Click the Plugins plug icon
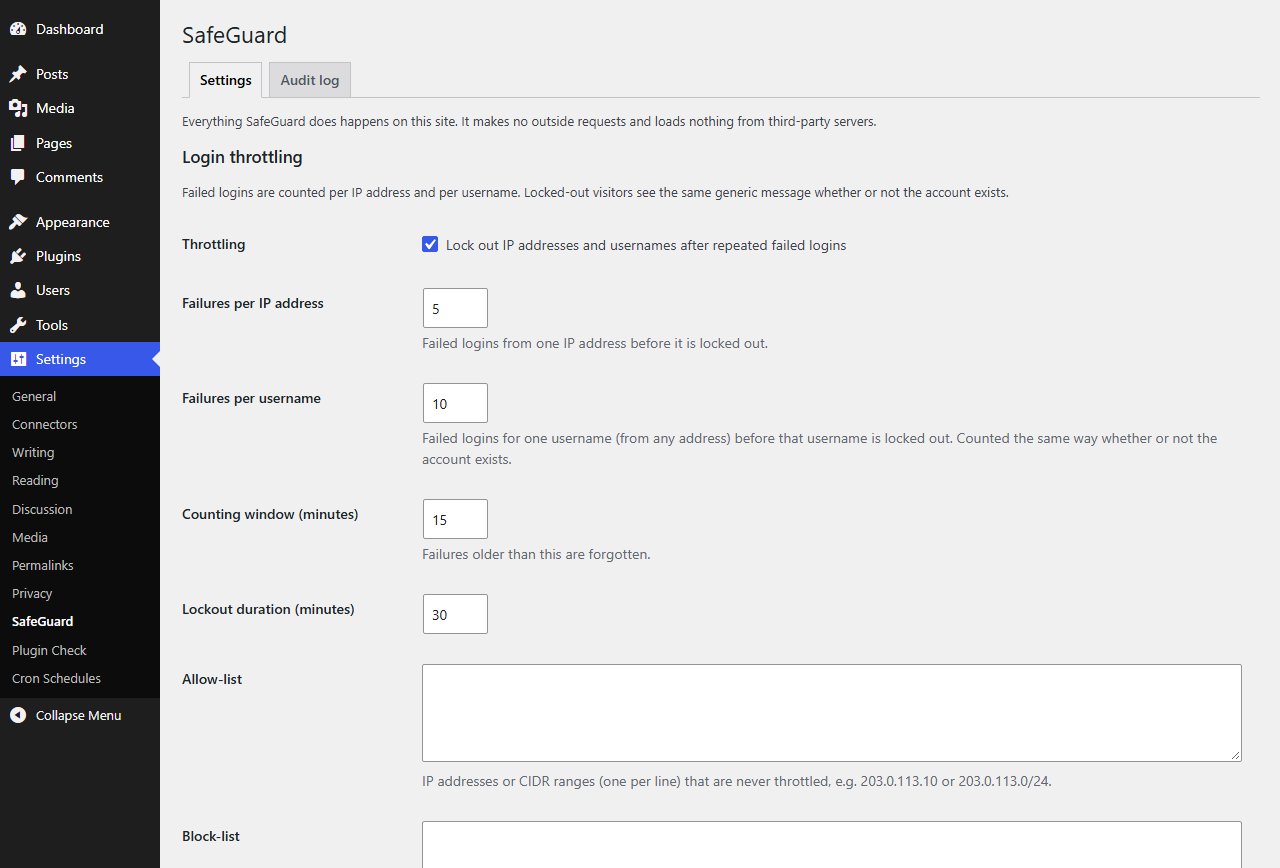Image resolution: width=1280 pixels, height=868 pixels. tap(18, 256)
